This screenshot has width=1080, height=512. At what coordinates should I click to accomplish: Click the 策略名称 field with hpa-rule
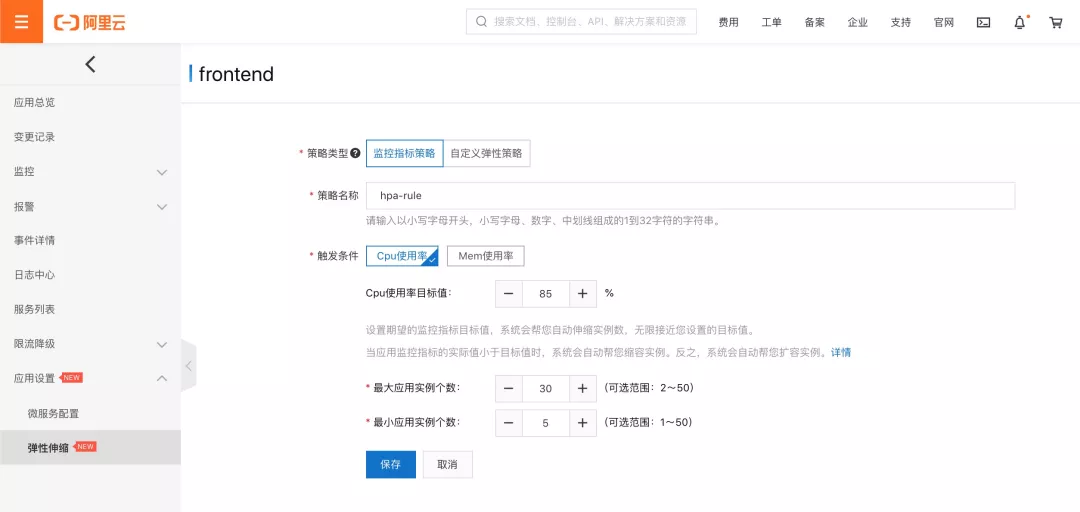(x=690, y=196)
